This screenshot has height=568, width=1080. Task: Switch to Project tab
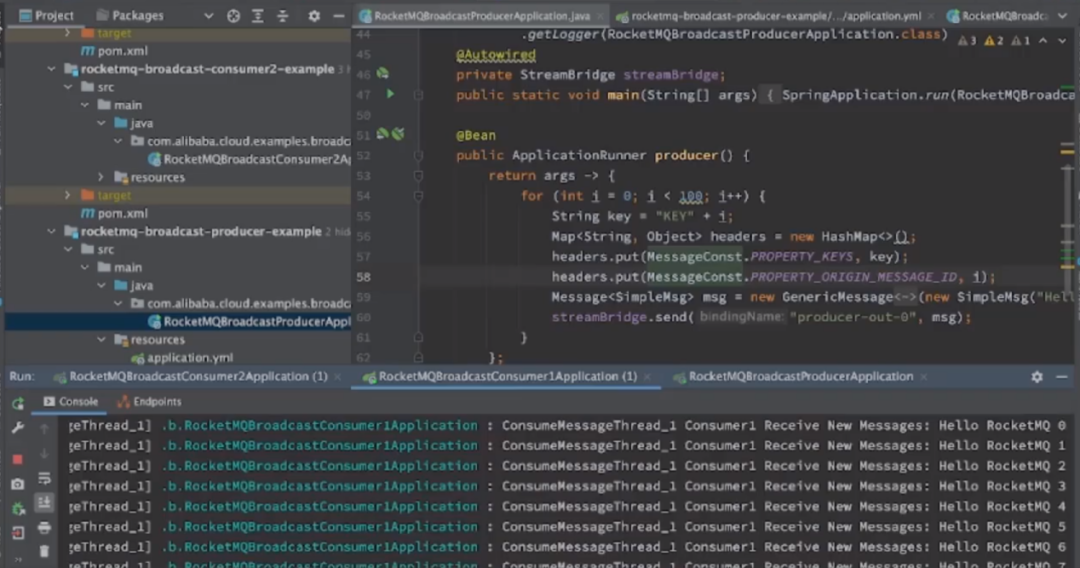pos(46,15)
